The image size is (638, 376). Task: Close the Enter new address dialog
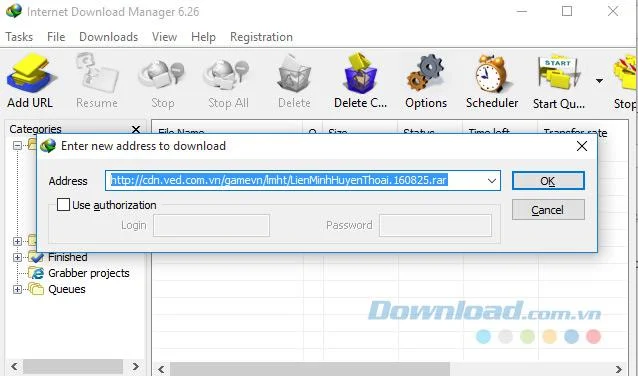582,146
